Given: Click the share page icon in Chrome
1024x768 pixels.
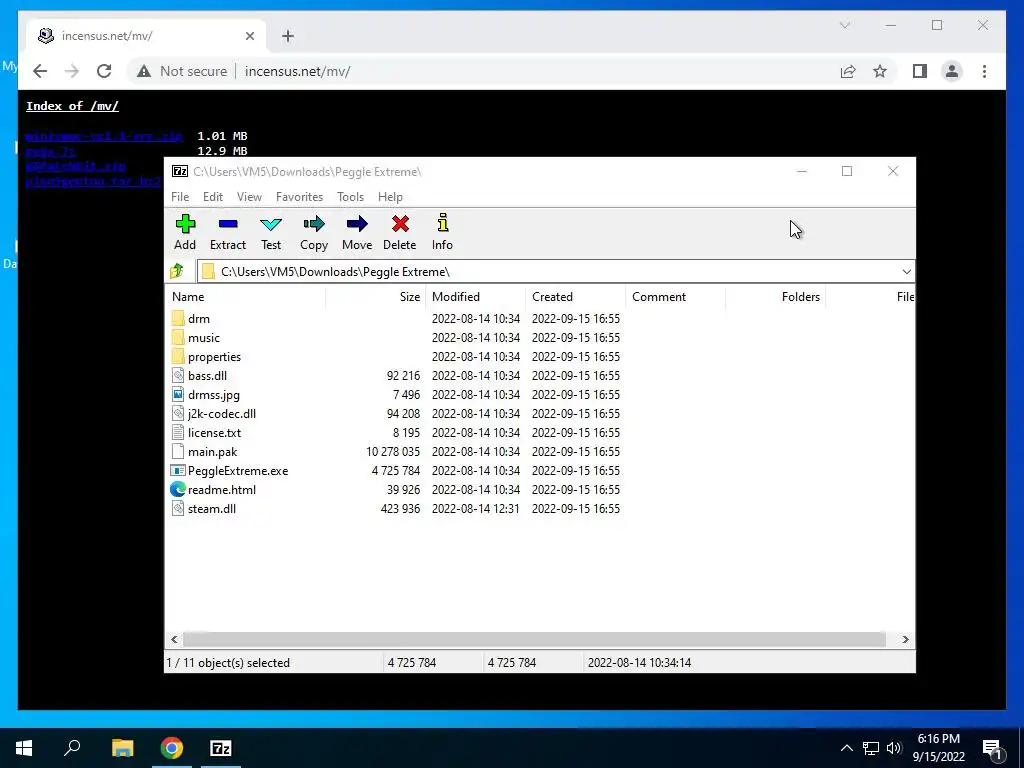Looking at the screenshot, I should pos(848,71).
